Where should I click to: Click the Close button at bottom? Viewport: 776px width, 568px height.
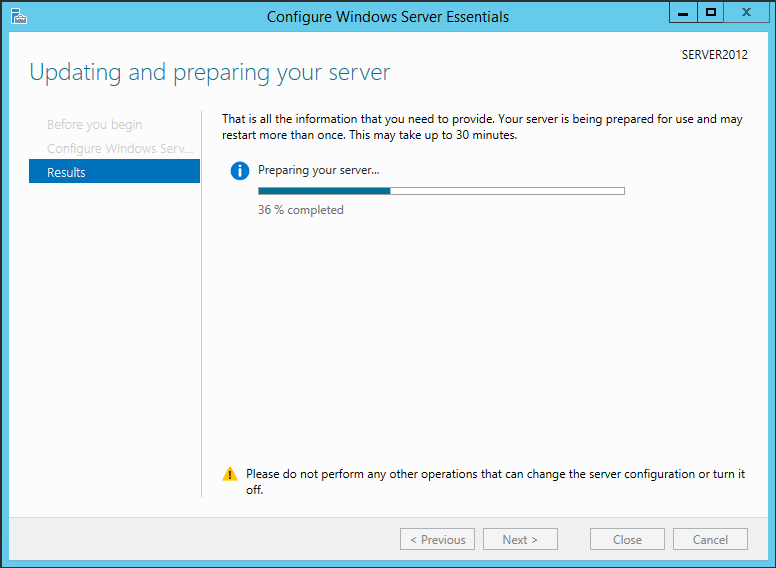627,539
